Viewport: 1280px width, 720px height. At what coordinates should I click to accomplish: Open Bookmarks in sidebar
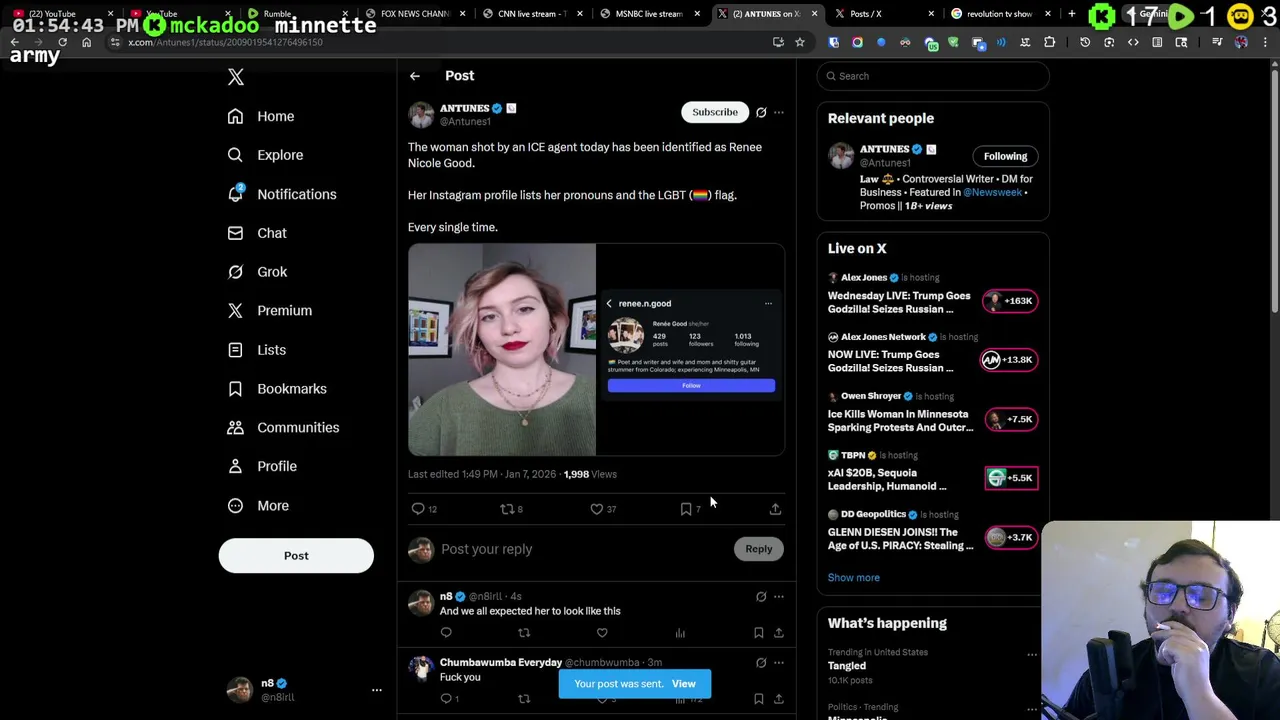pos(277,389)
